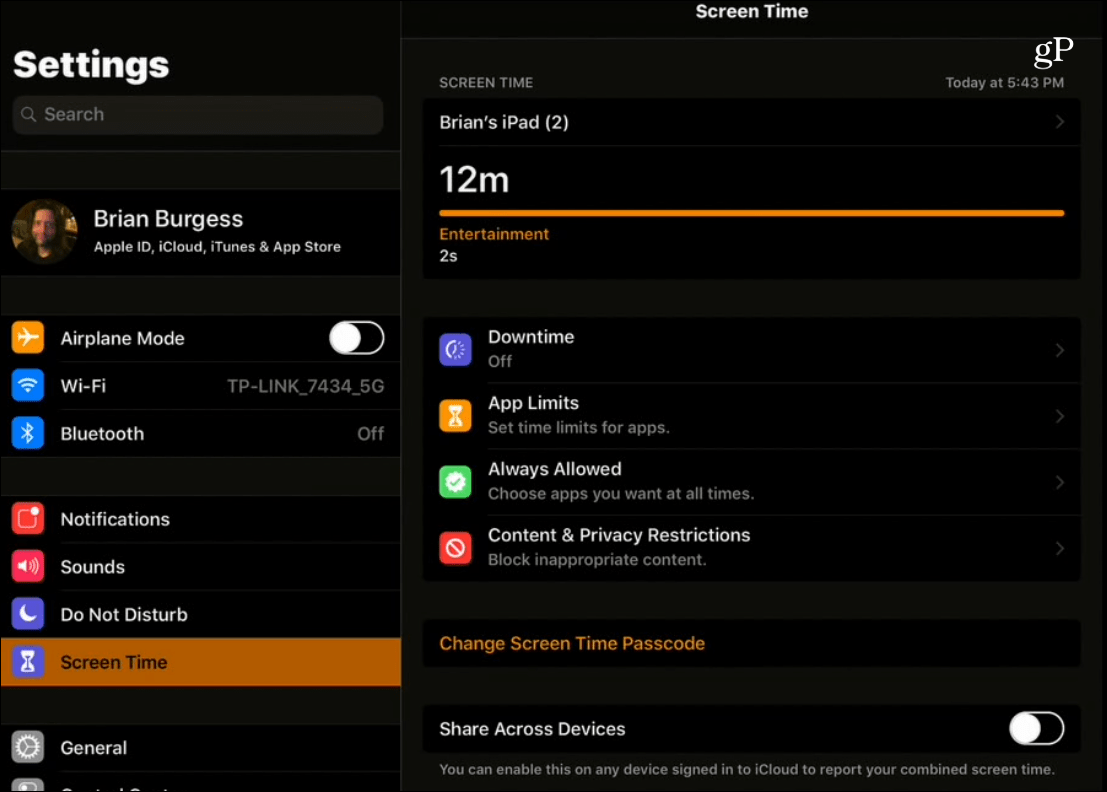Click the orange Entertainment usage bar
1107x792 pixels.
751,212
